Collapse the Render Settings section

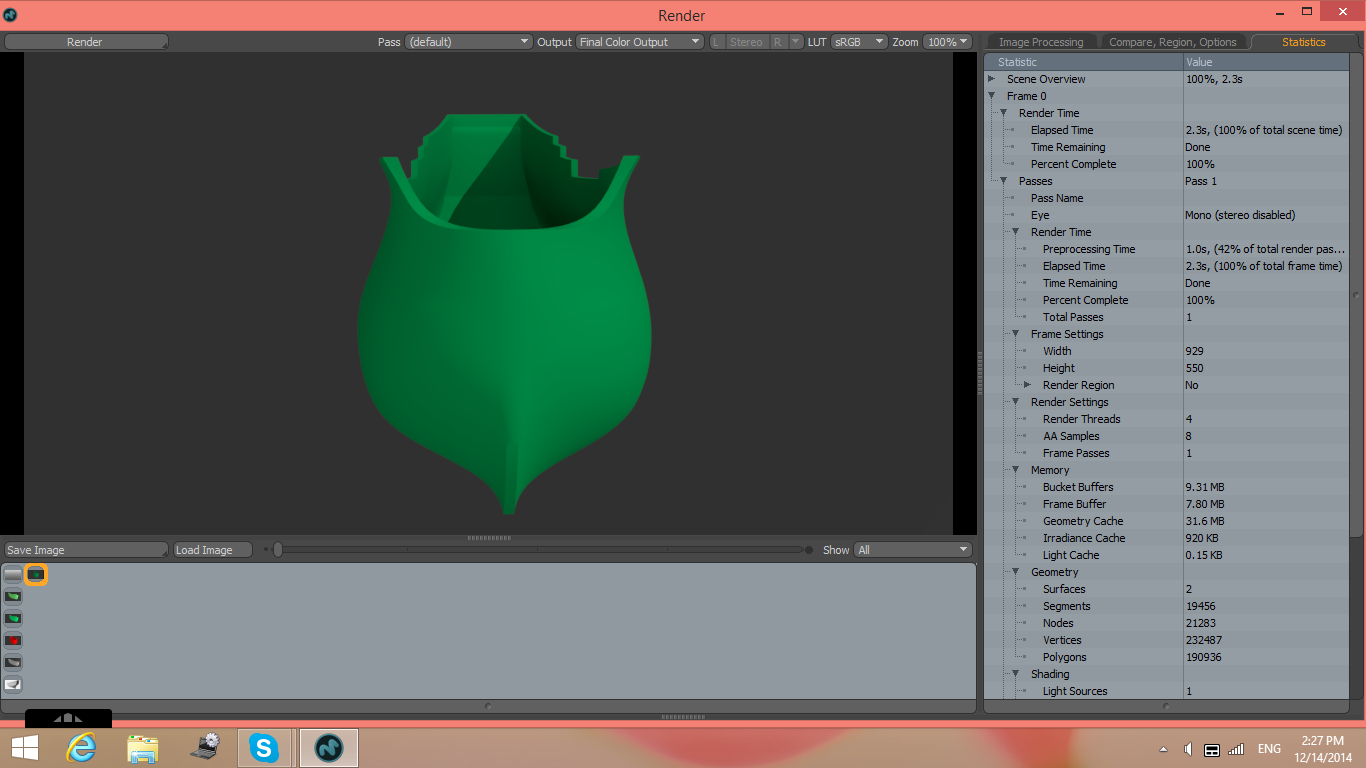point(1016,402)
